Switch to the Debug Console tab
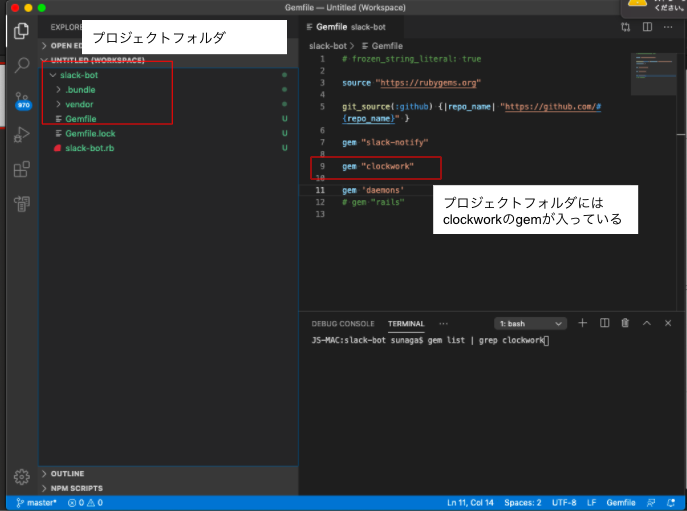This screenshot has height=511, width=687. [343, 324]
